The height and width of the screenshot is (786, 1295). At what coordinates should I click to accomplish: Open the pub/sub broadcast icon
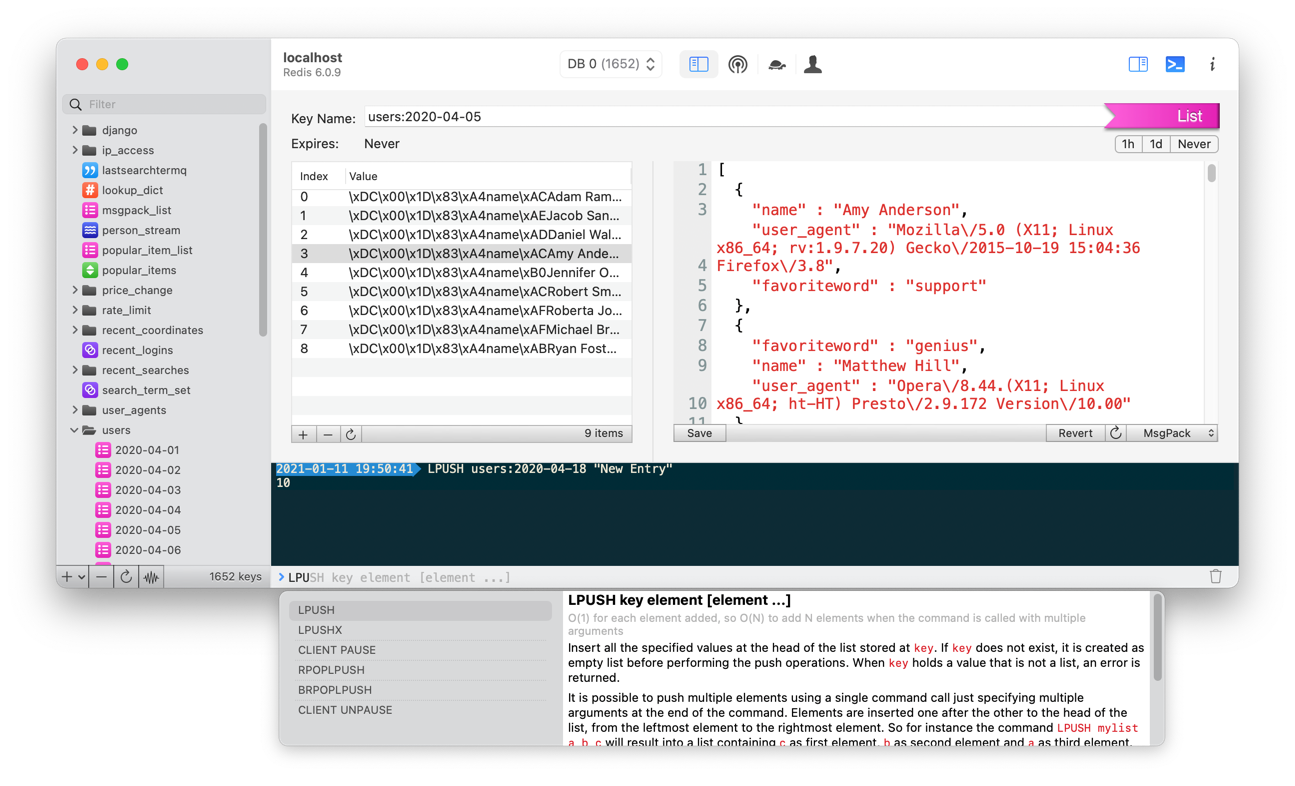737,65
